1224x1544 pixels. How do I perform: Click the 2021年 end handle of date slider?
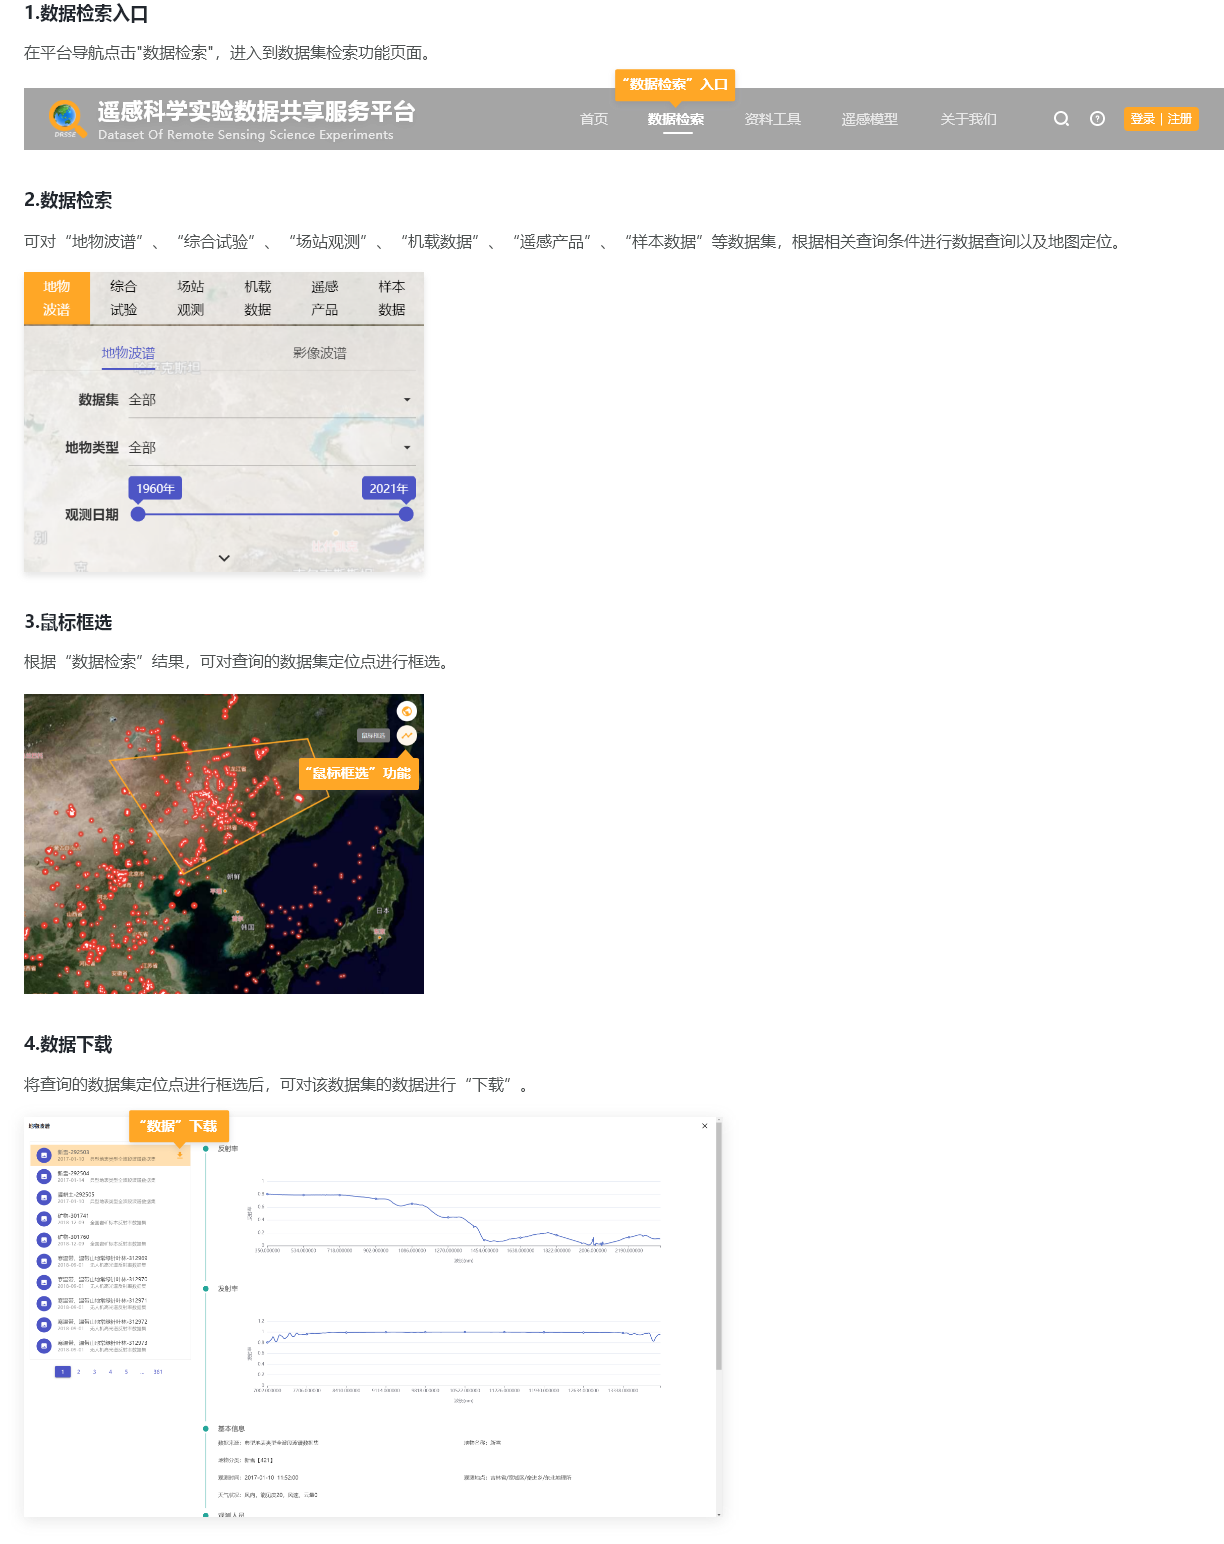click(406, 514)
